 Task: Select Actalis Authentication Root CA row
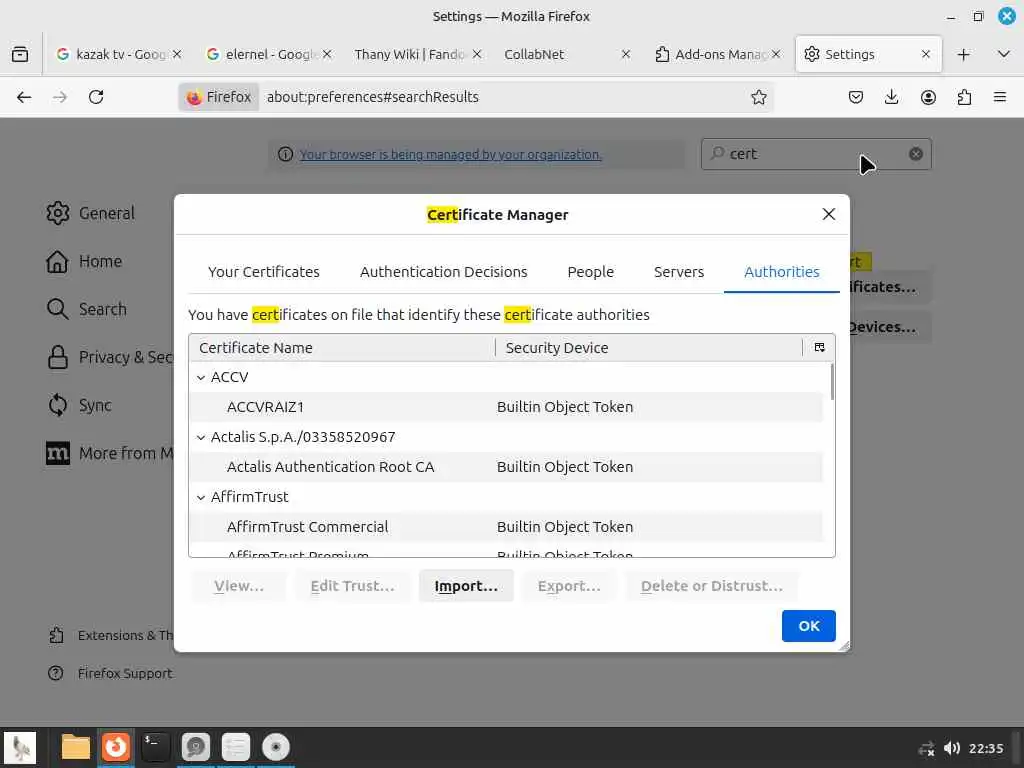(506, 467)
